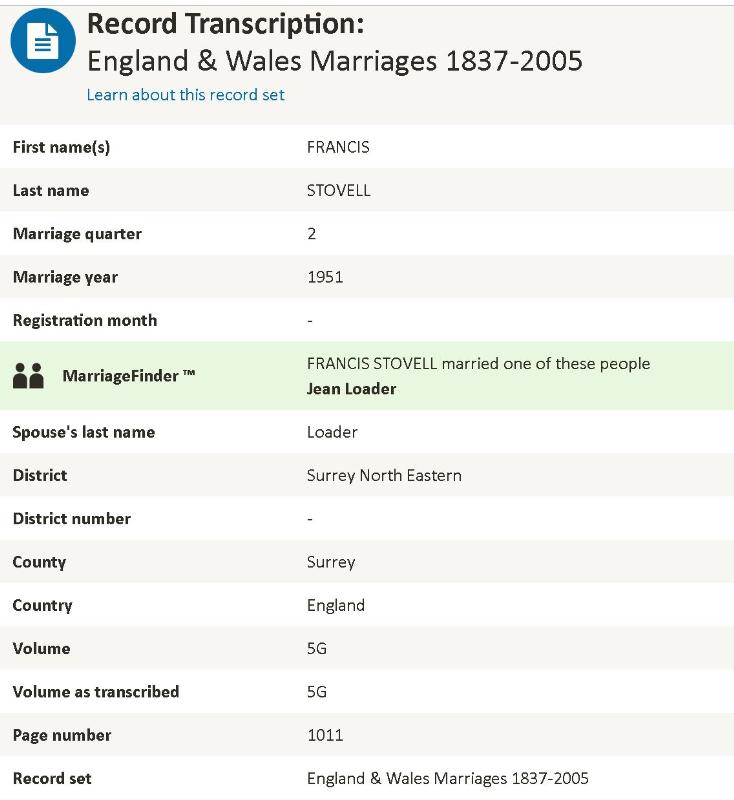This screenshot has height=800, width=734.
Task: Click the MarriageFinder couple icon
Action: click(x=29, y=376)
